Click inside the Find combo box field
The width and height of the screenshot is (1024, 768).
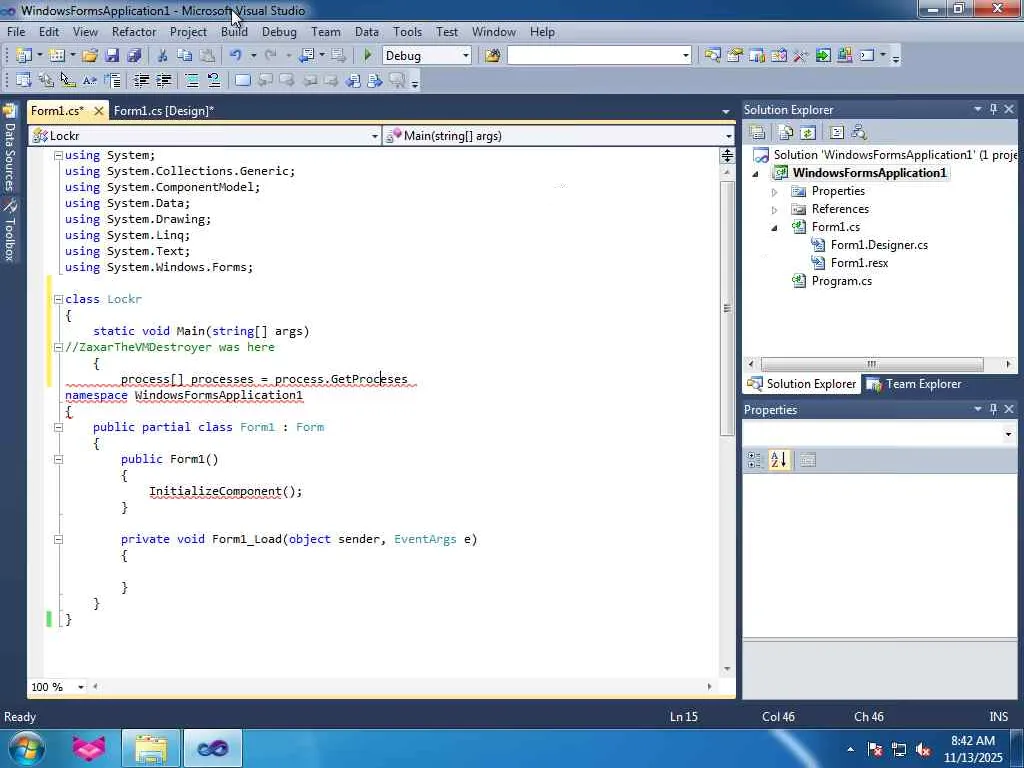pyautogui.click(x=593, y=56)
